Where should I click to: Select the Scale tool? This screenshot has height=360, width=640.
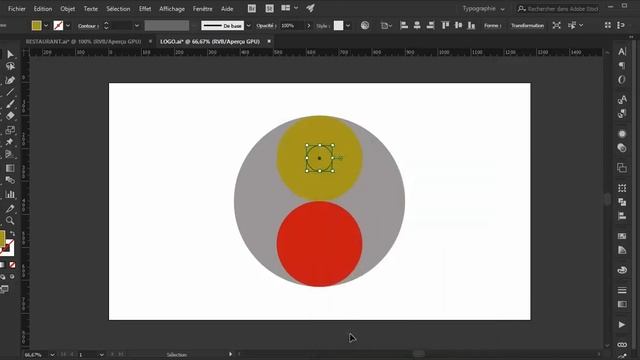[x=10, y=130]
